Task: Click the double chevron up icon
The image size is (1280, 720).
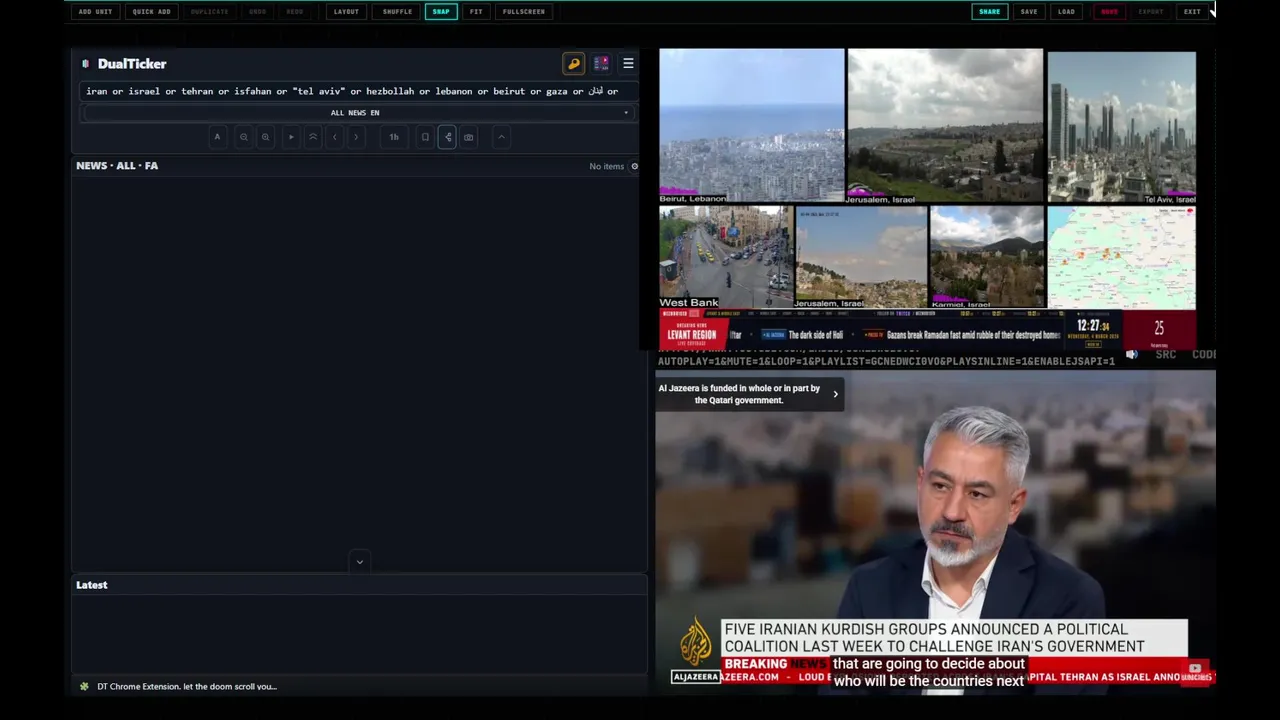Action: [x=313, y=137]
